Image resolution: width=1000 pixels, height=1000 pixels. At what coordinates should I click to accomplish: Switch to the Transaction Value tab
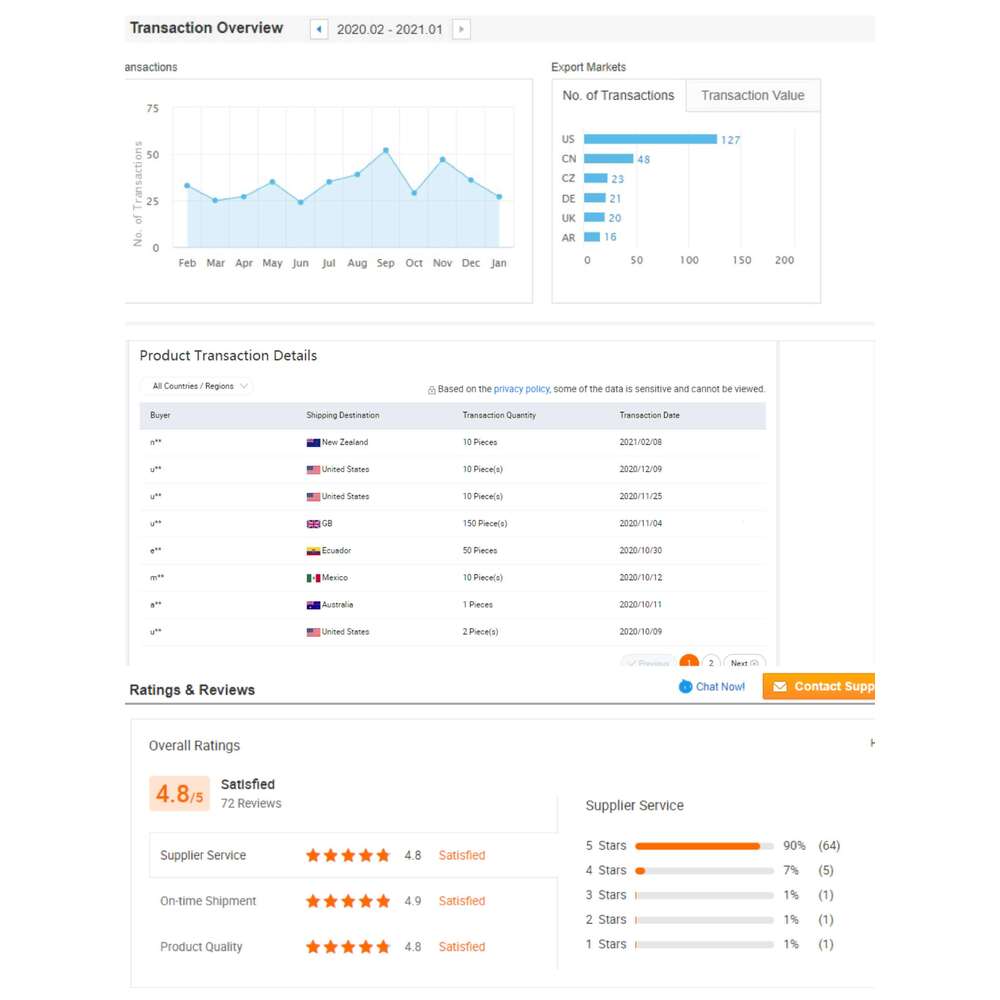click(x=752, y=96)
